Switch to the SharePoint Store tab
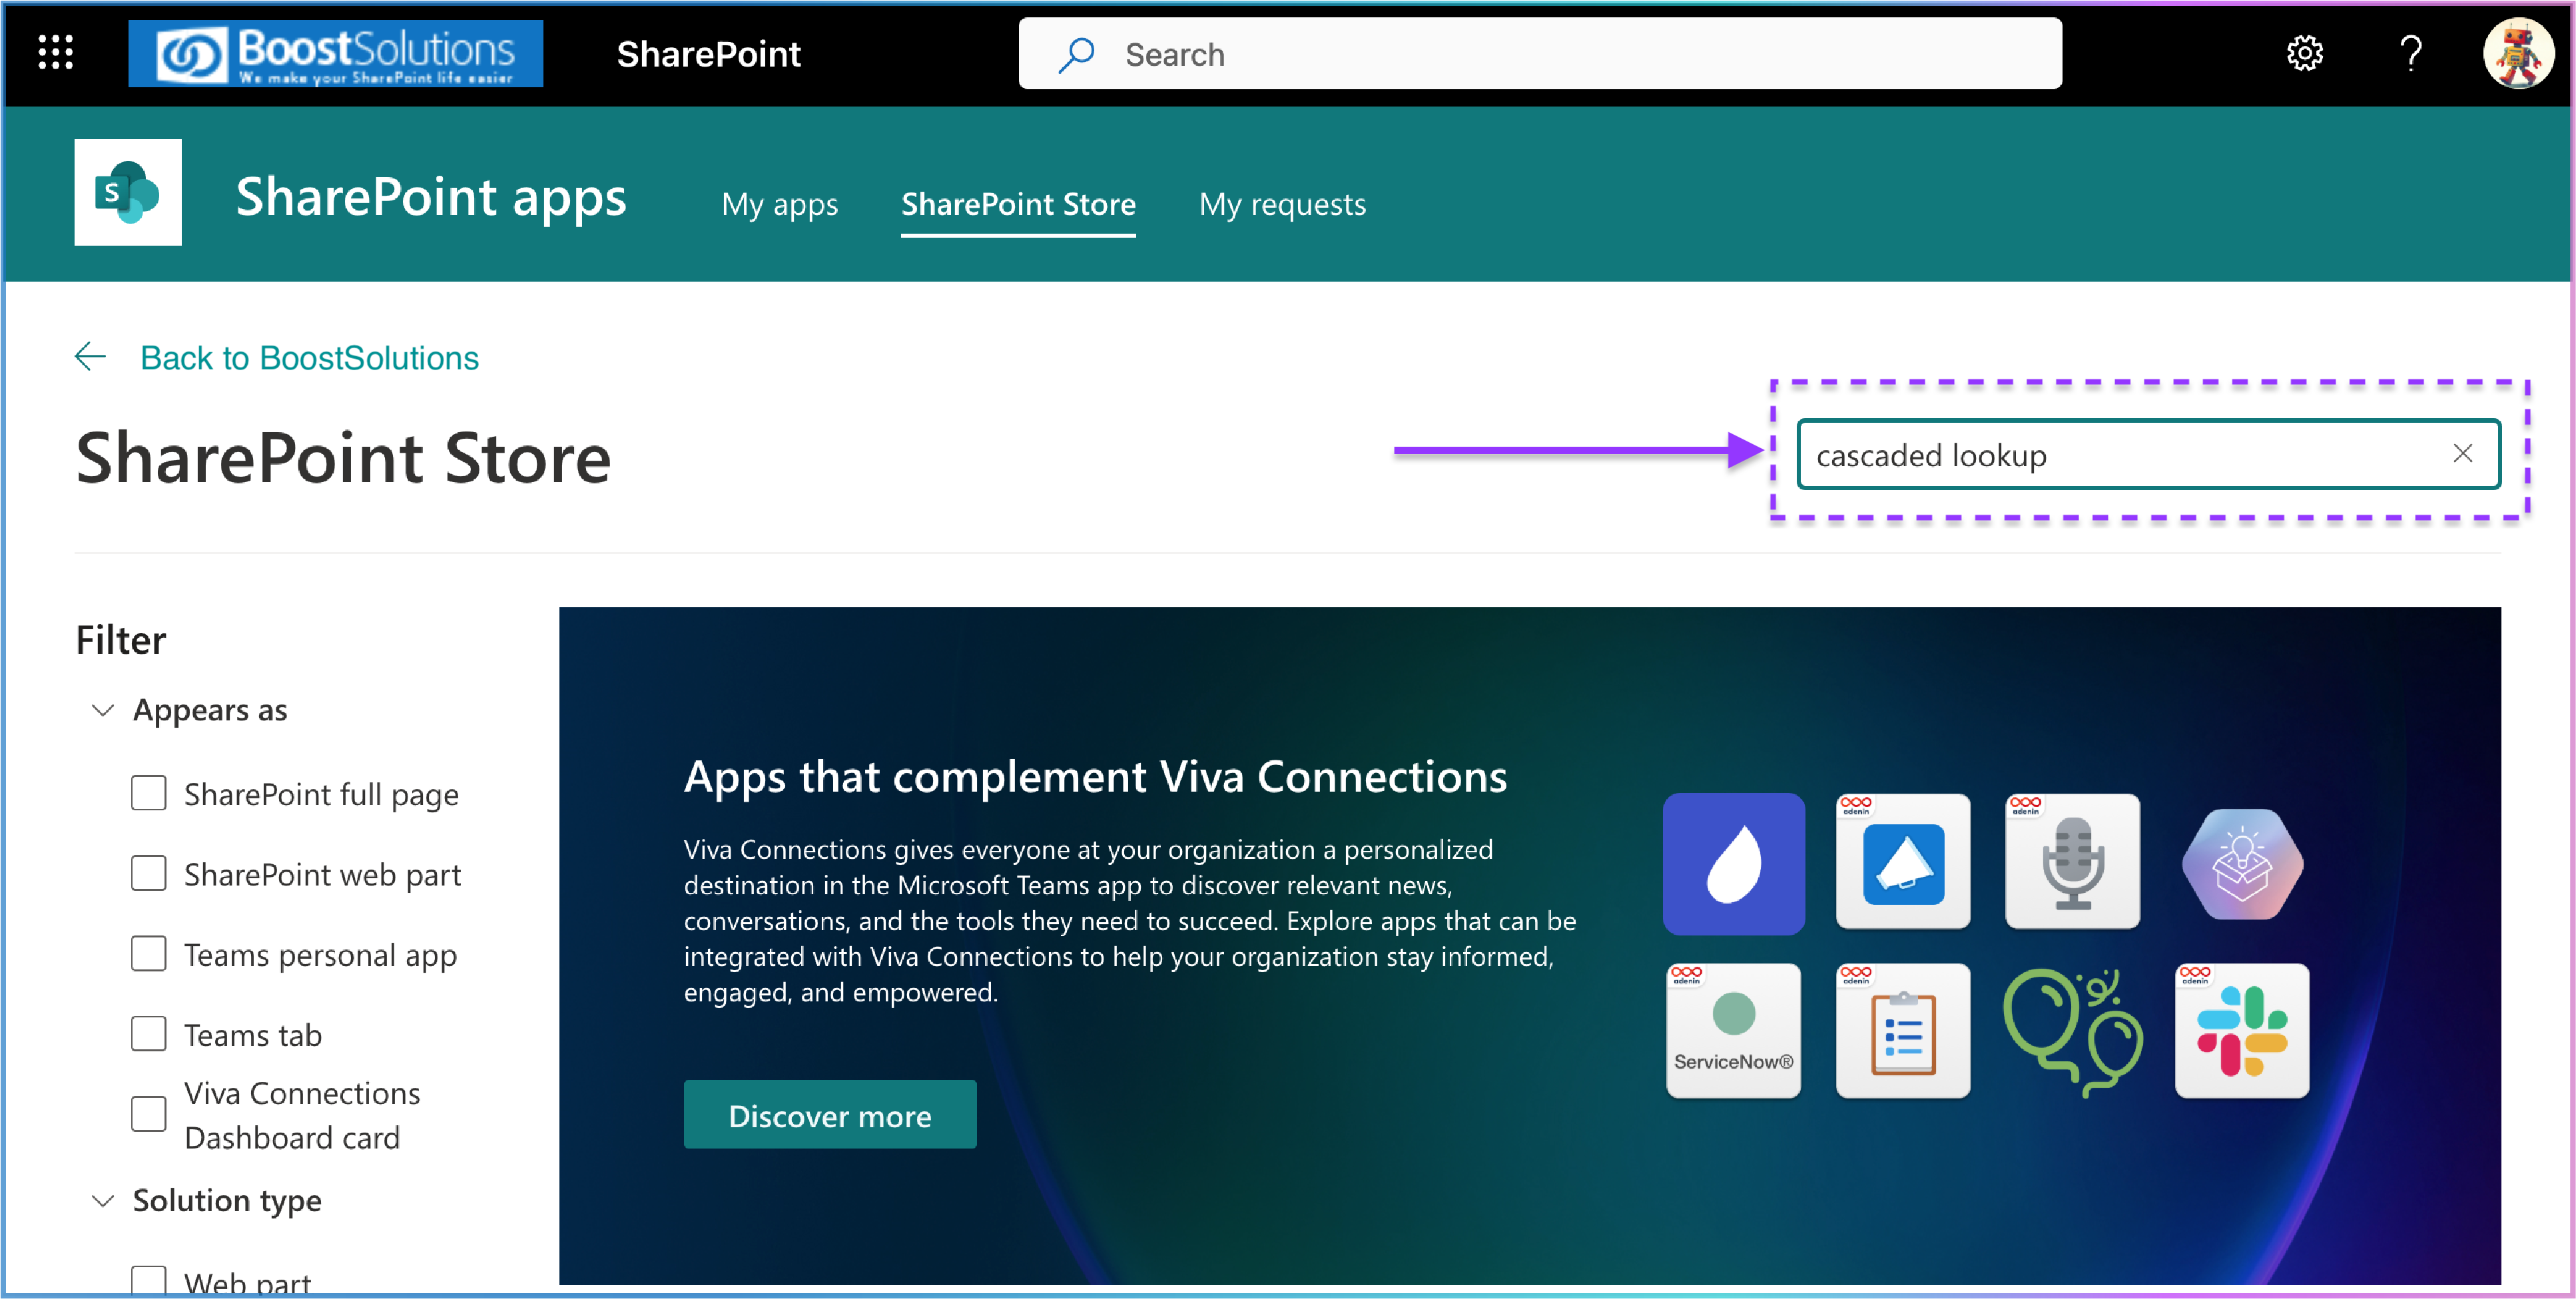The height and width of the screenshot is (1299, 2576). [1018, 204]
